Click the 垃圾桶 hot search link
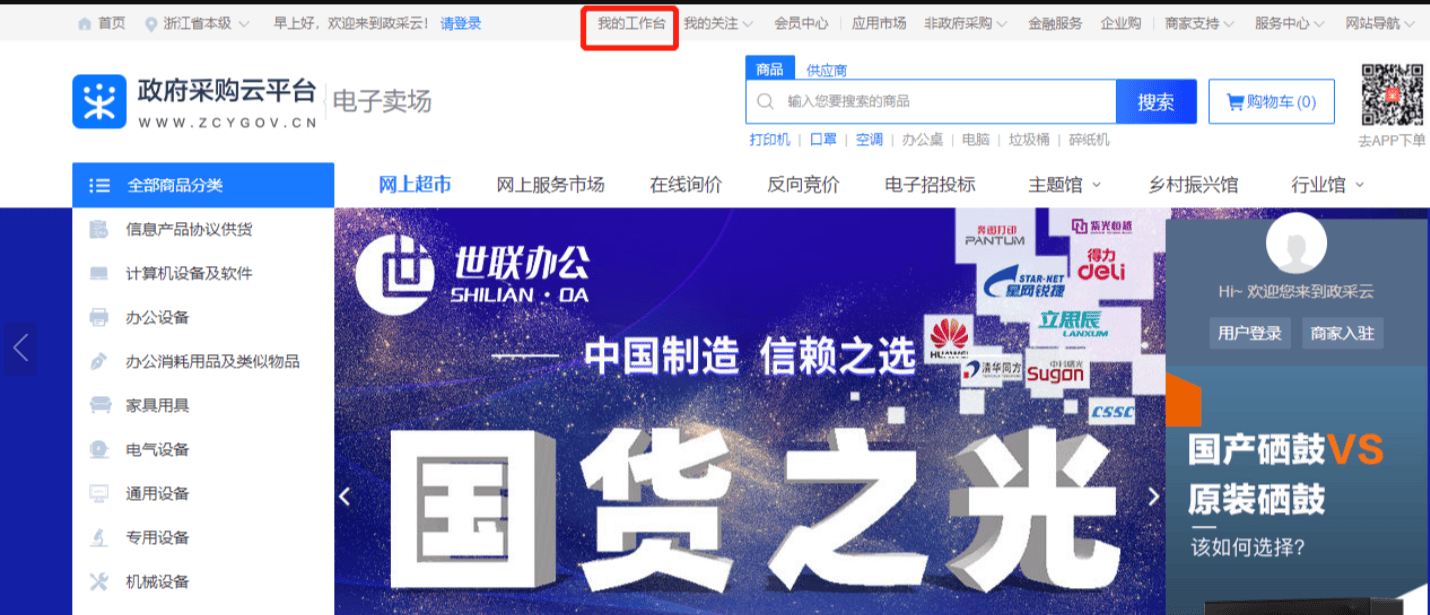The width and height of the screenshot is (1430, 615). [x=1028, y=139]
